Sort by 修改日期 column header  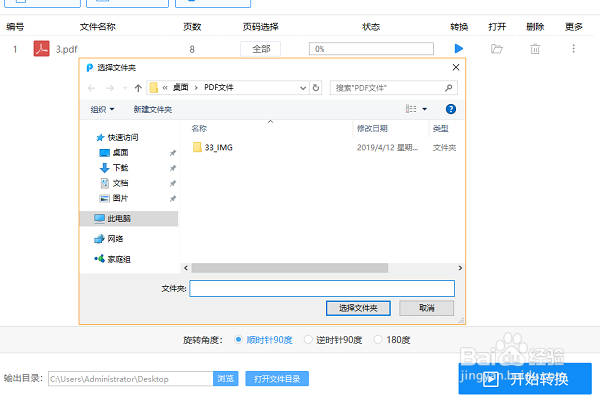[372, 129]
